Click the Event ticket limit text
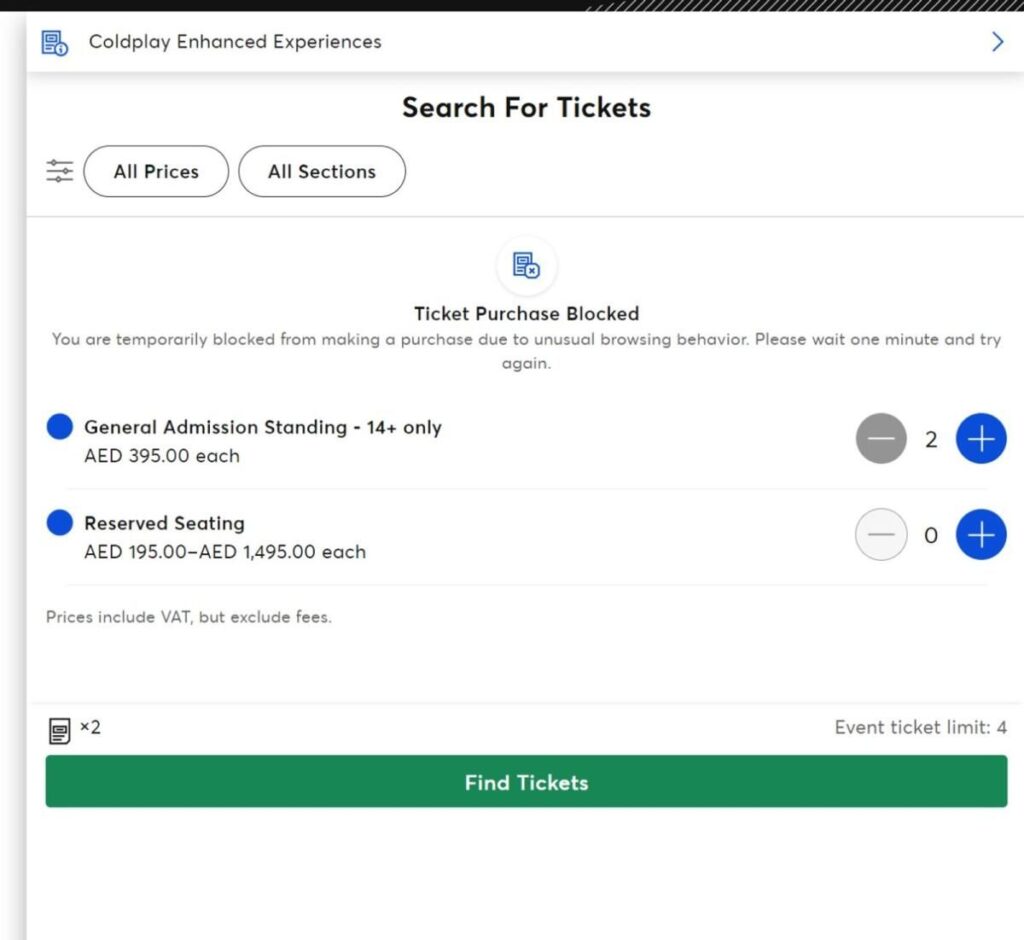This screenshot has height=940, width=1024. point(920,728)
